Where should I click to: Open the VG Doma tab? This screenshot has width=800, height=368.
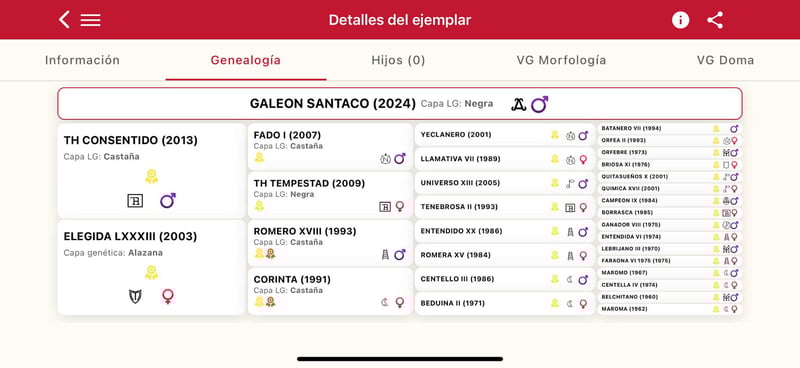click(725, 60)
